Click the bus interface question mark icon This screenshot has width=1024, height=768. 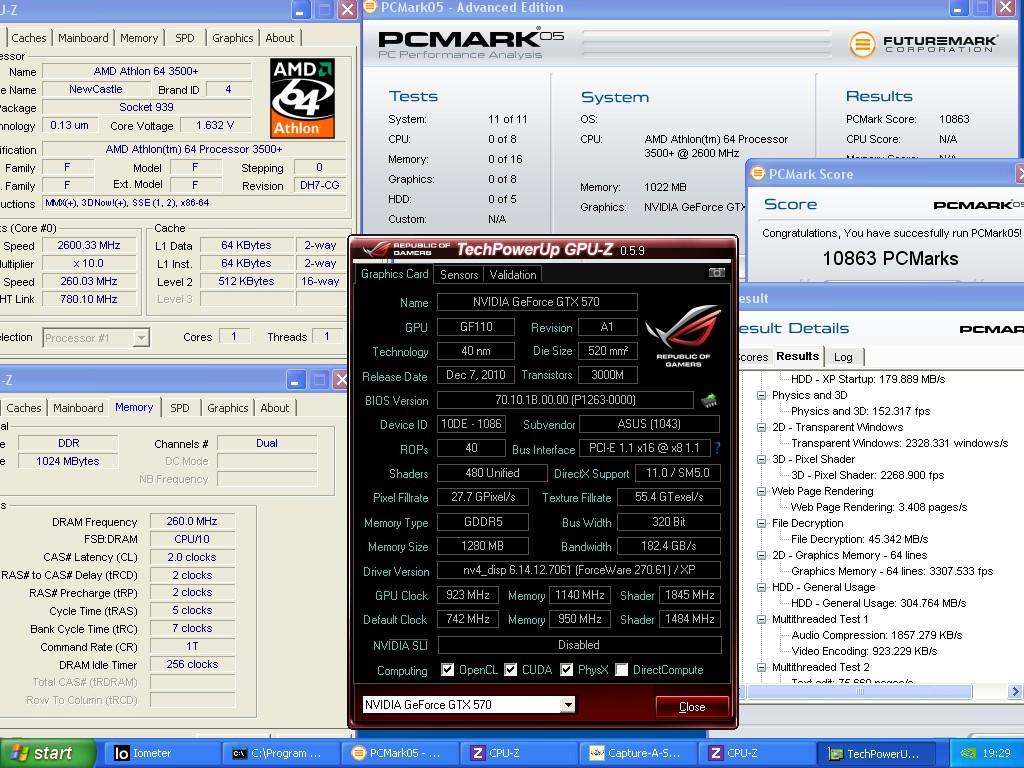(717, 448)
